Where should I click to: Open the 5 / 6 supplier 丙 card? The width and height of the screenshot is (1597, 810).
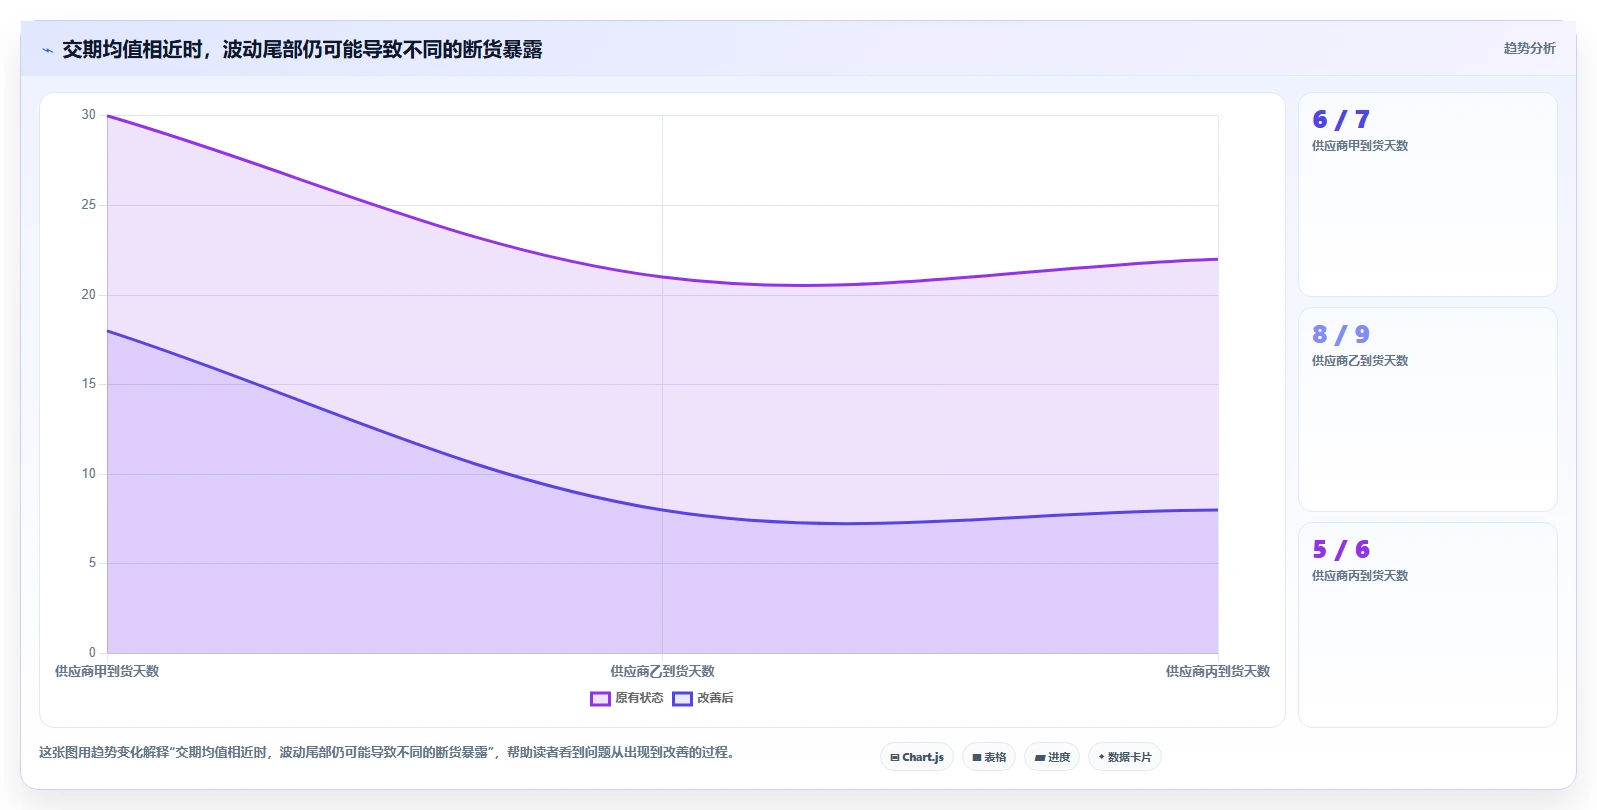click(x=1427, y=625)
